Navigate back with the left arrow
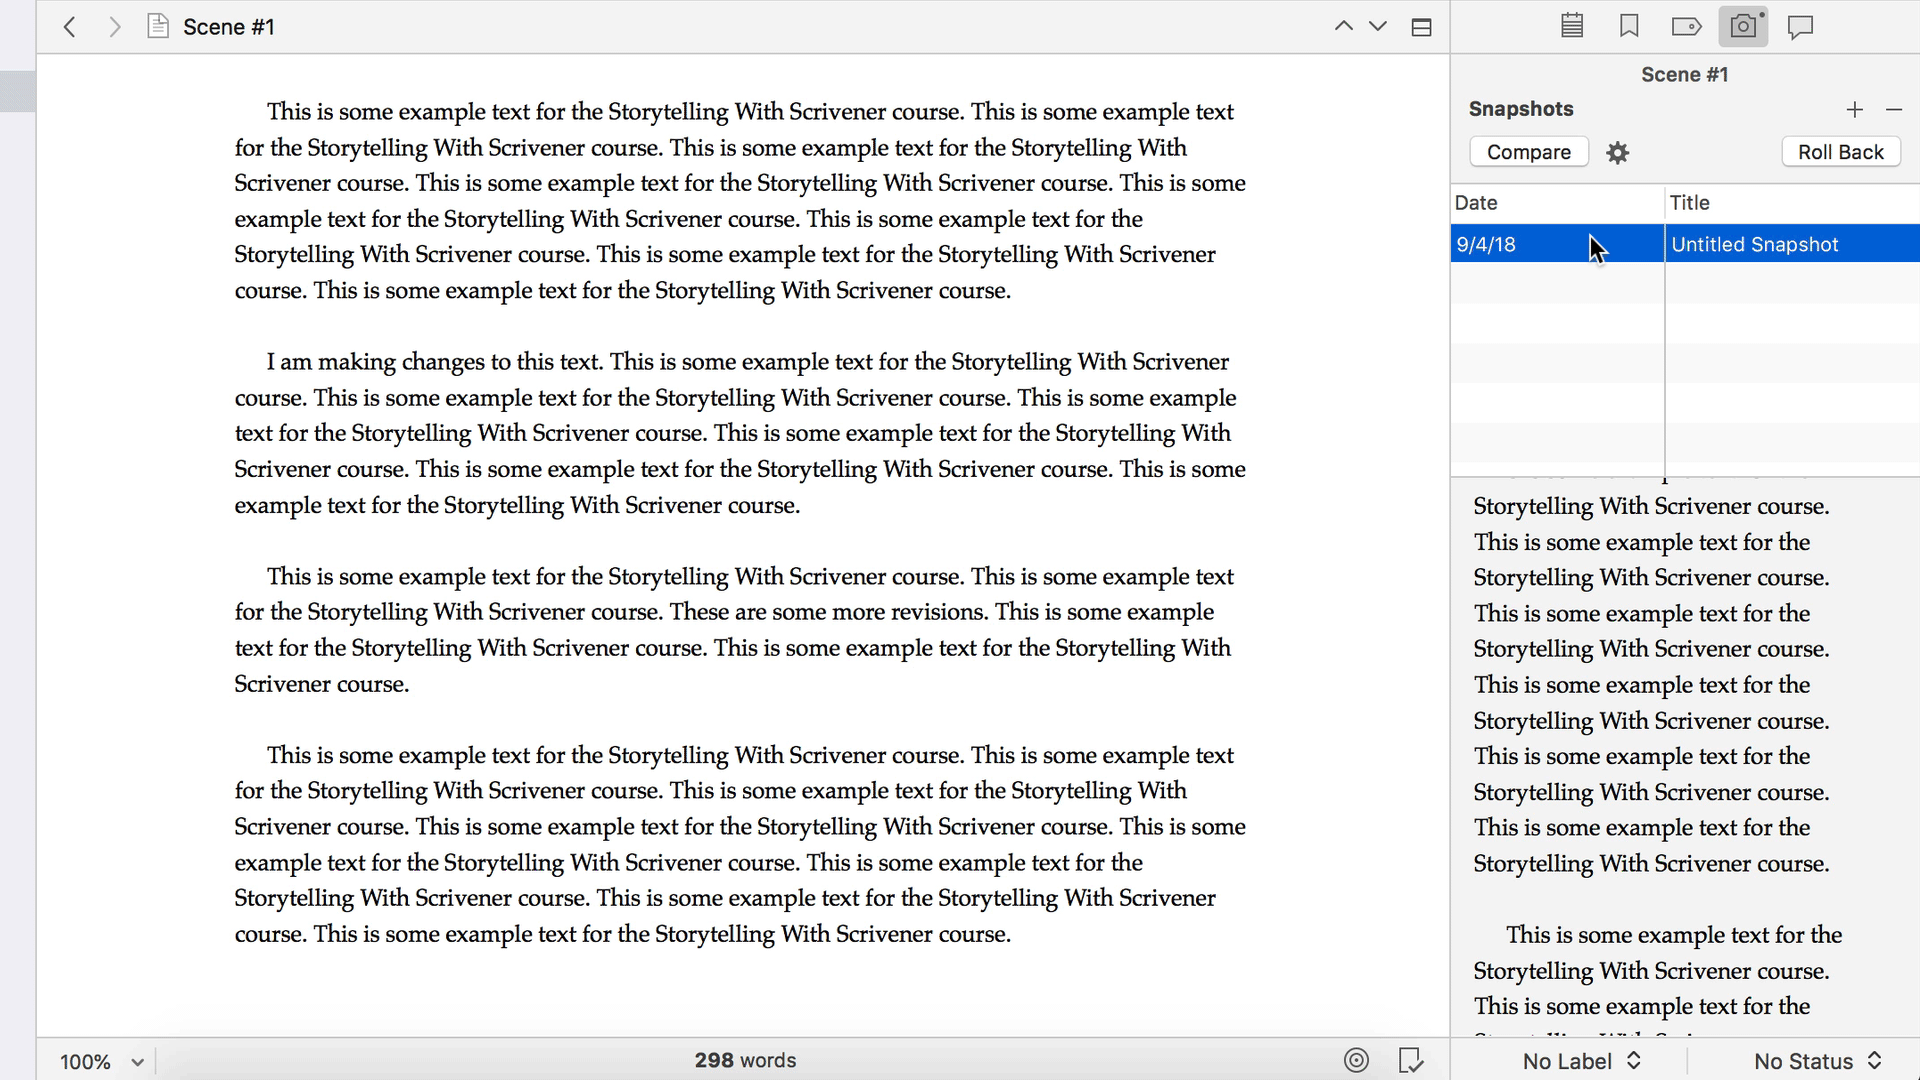Screen dimensions: 1920x1080 point(69,27)
